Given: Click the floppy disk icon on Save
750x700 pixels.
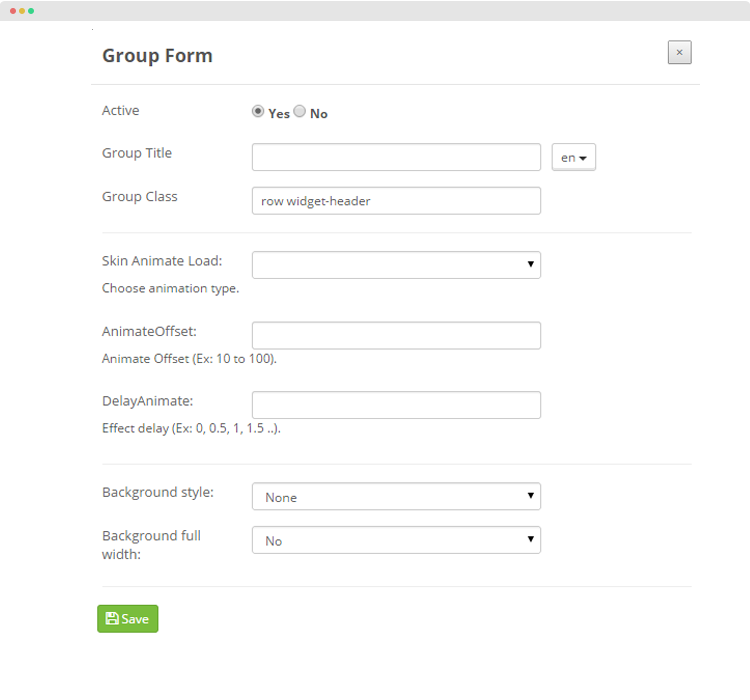Looking at the screenshot, I should [112, 618].
